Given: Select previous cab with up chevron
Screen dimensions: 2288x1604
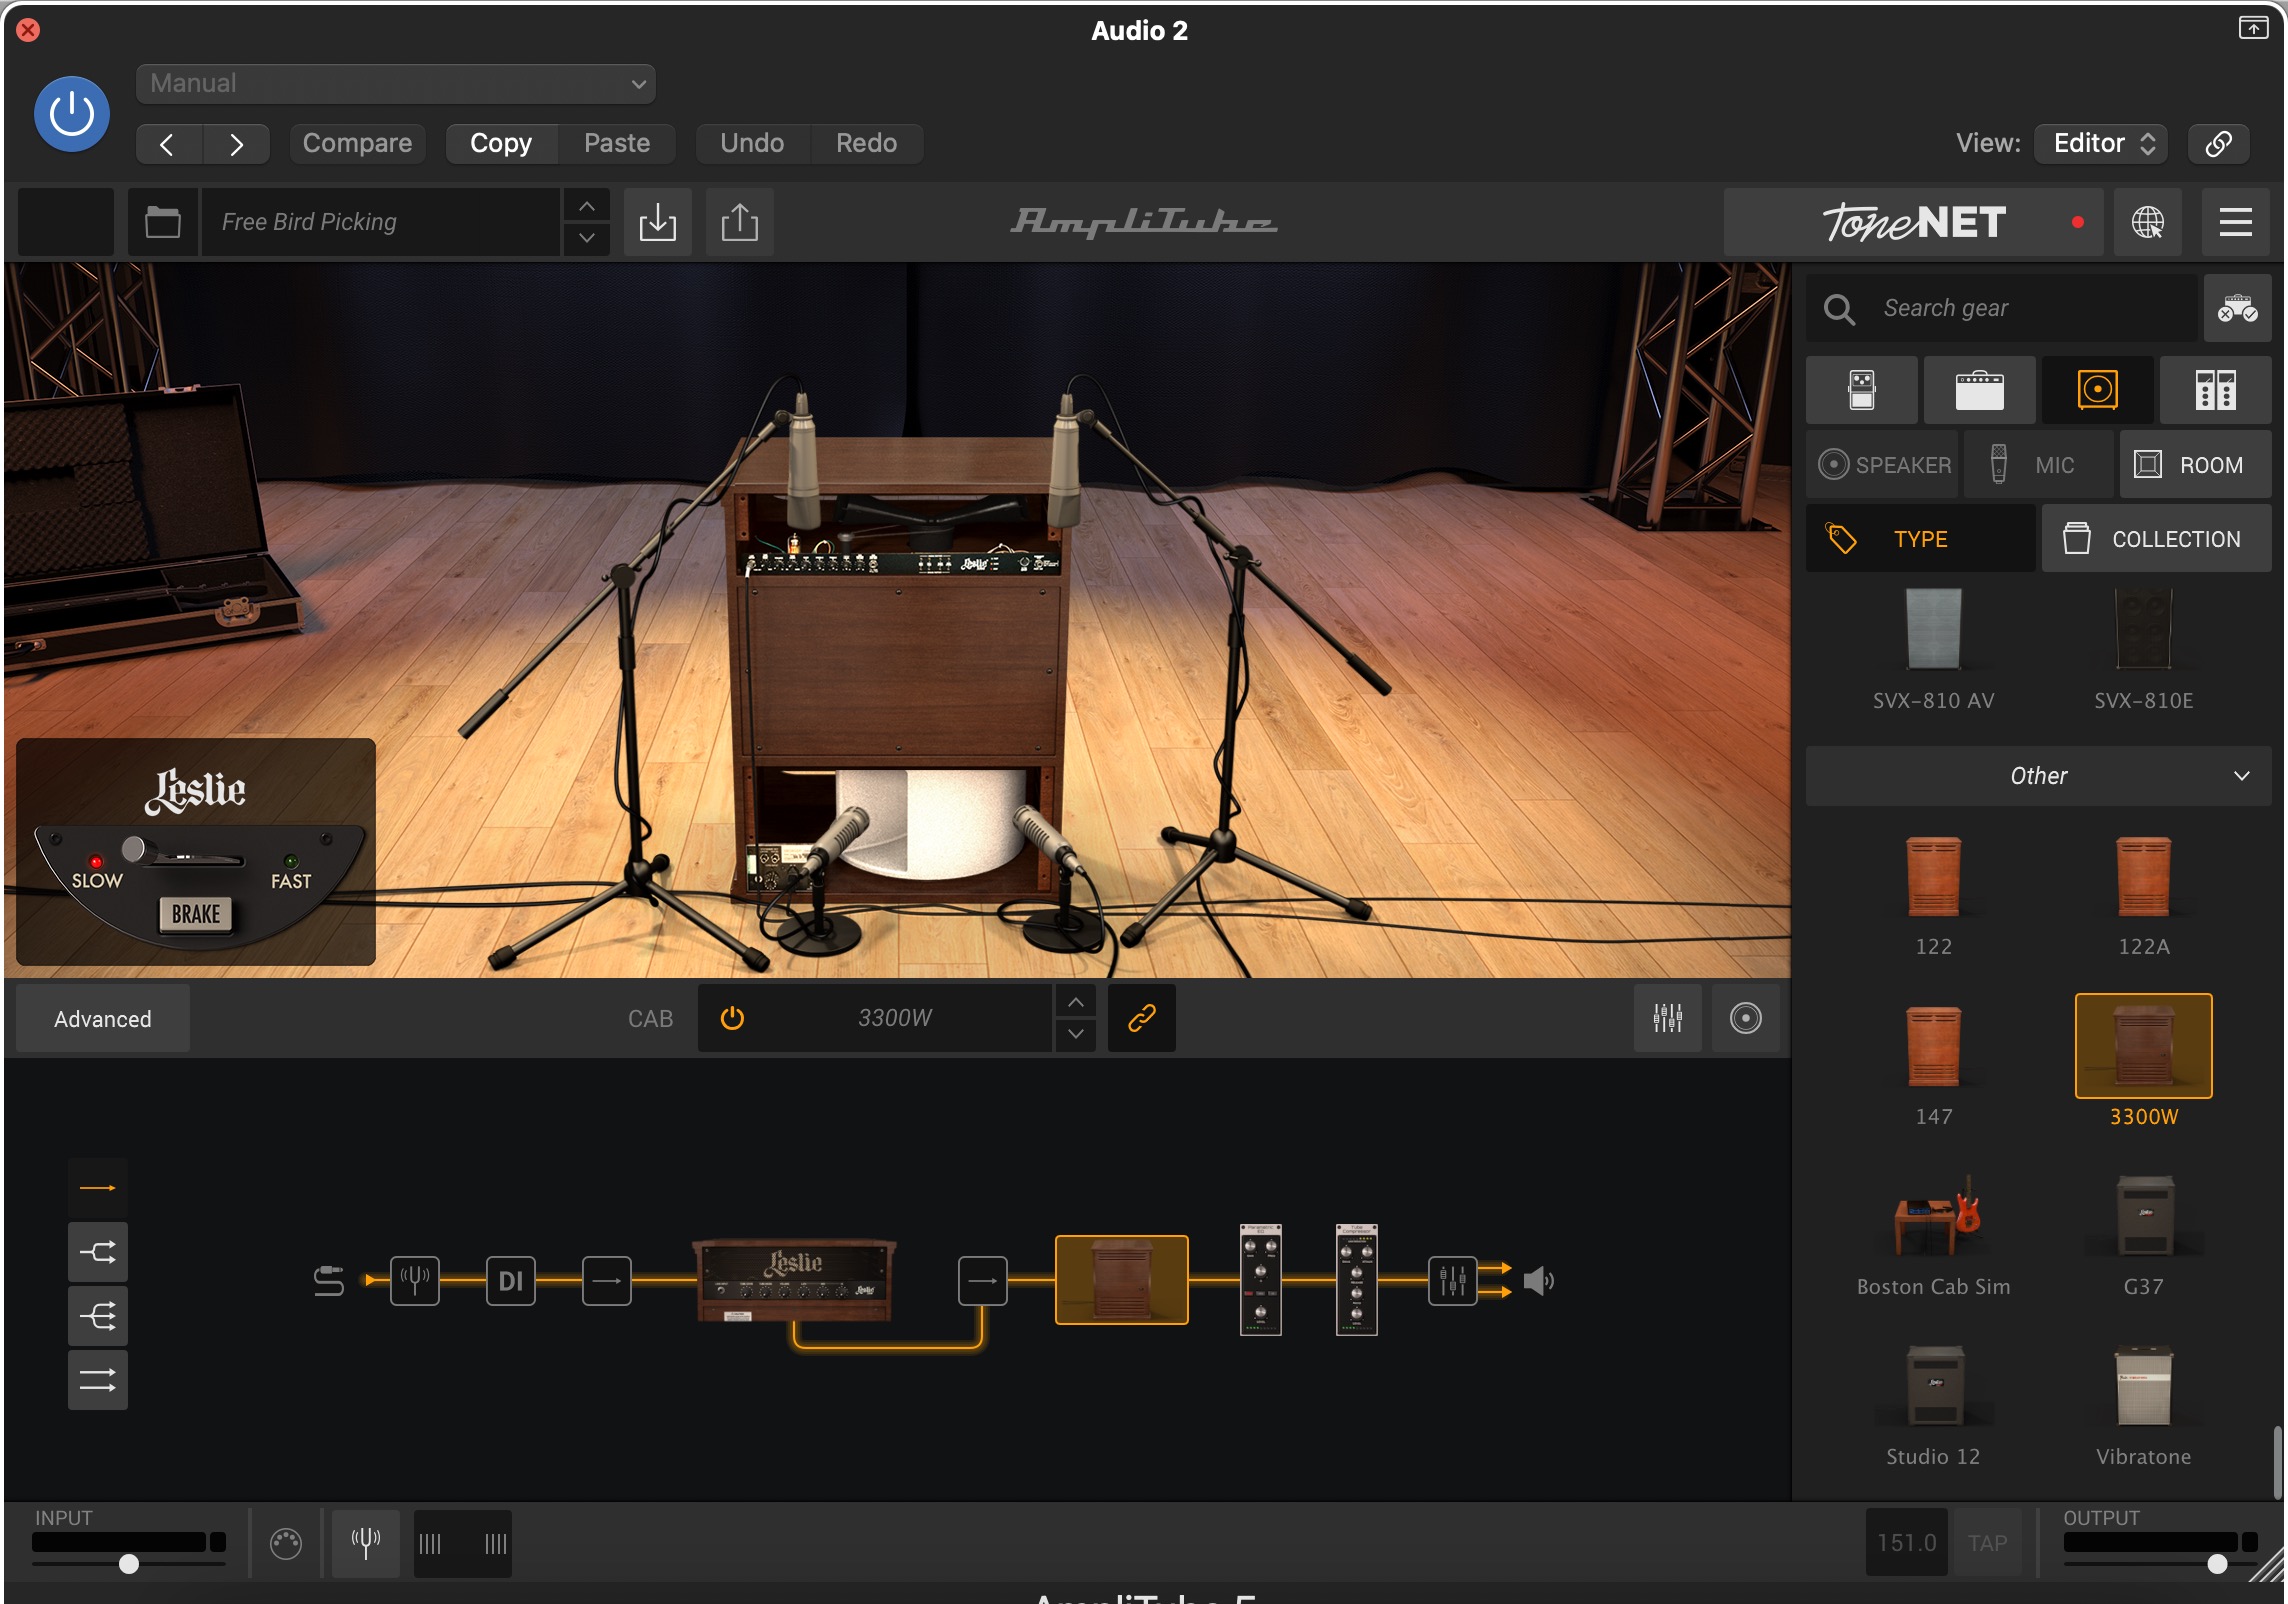Looking at the screenshot, I should [1075, 1002].
